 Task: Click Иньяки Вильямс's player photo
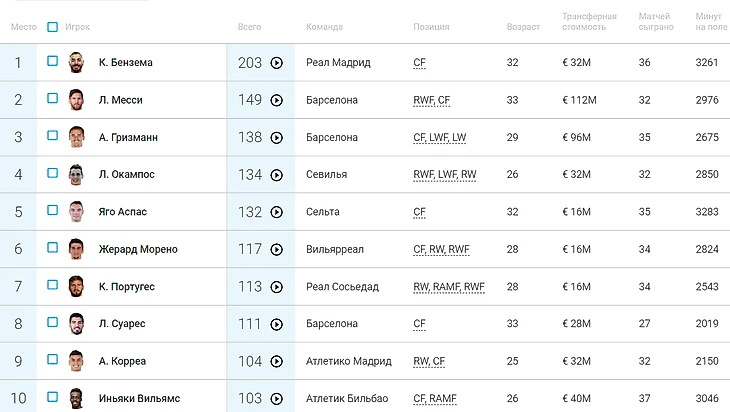[77, 398]
